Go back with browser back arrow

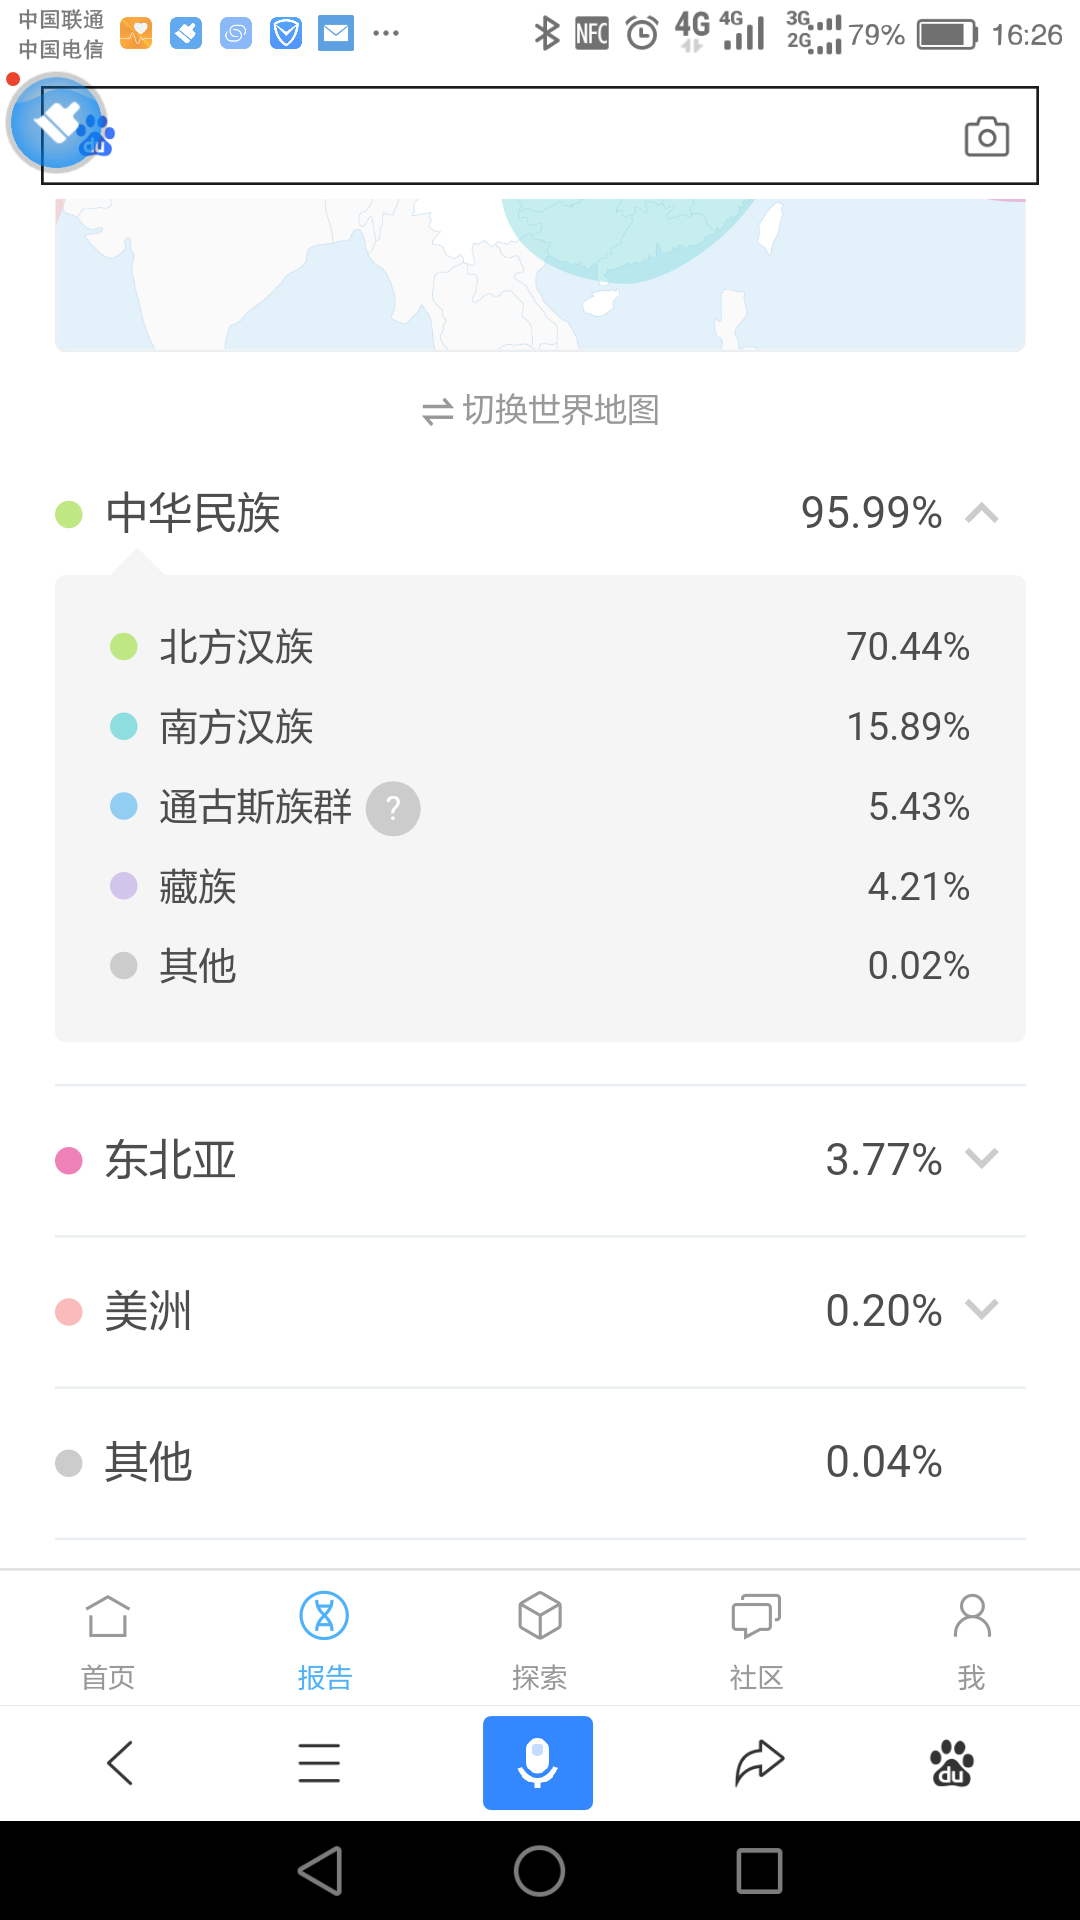coord(120,1763)
